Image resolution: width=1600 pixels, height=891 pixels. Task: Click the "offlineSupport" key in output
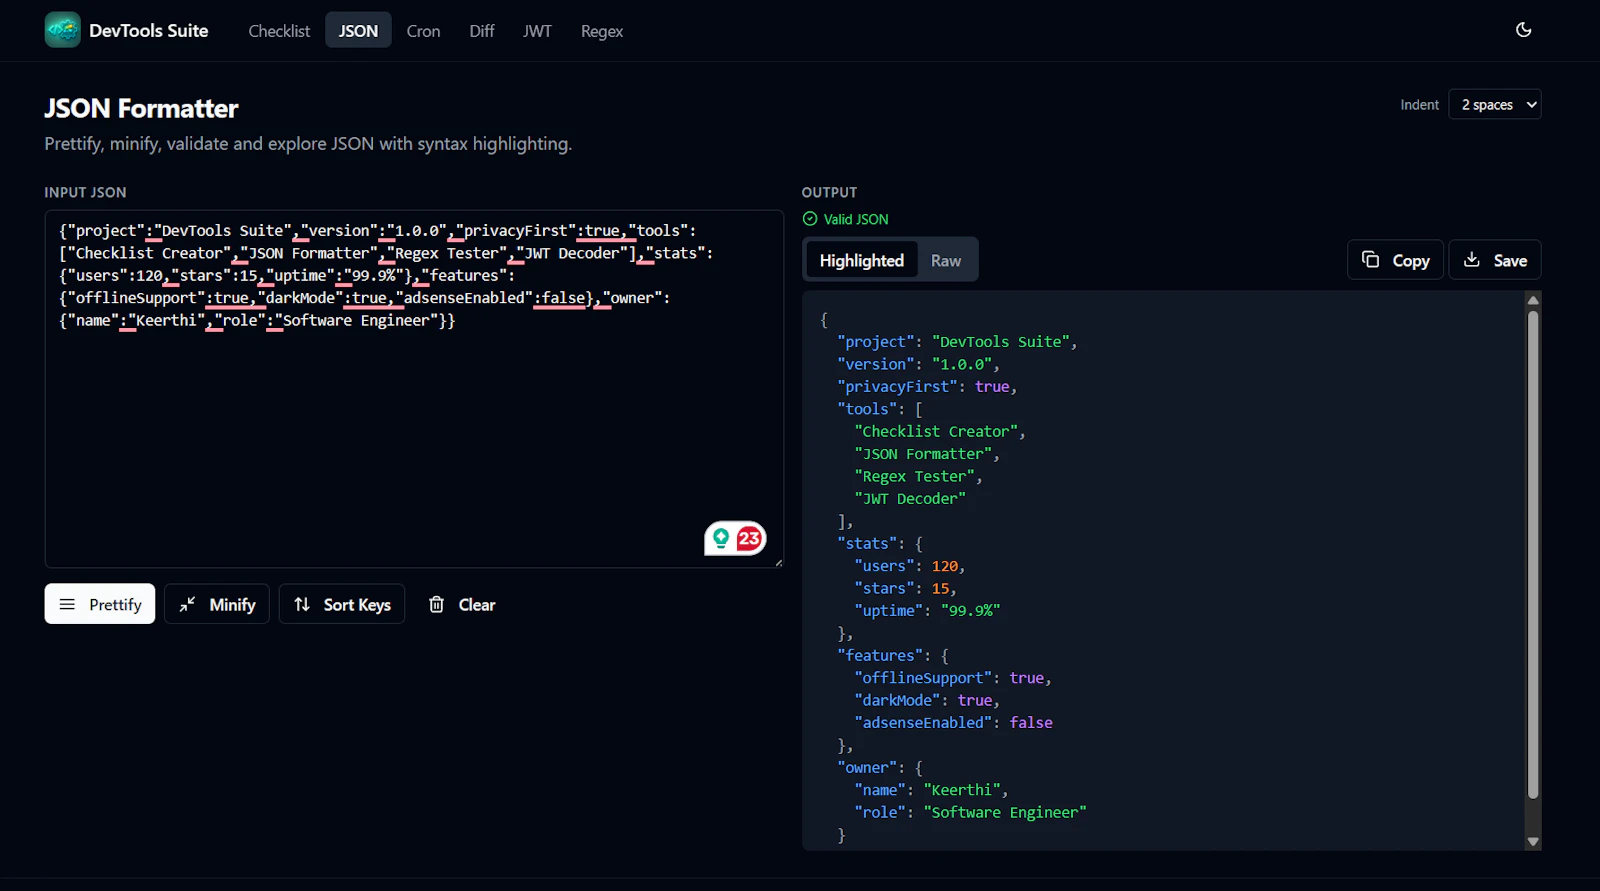pyautogui.click(x=923, y=678)
